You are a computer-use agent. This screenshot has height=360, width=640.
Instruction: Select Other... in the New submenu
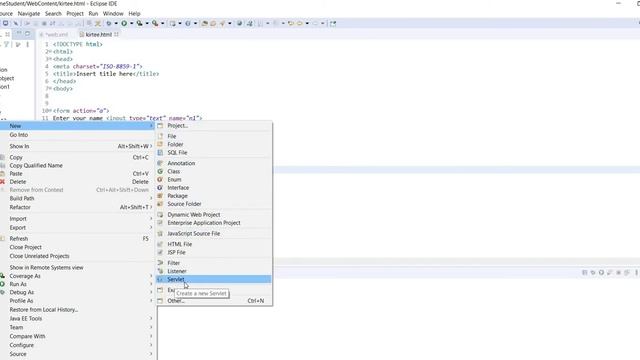click(214, 301)
